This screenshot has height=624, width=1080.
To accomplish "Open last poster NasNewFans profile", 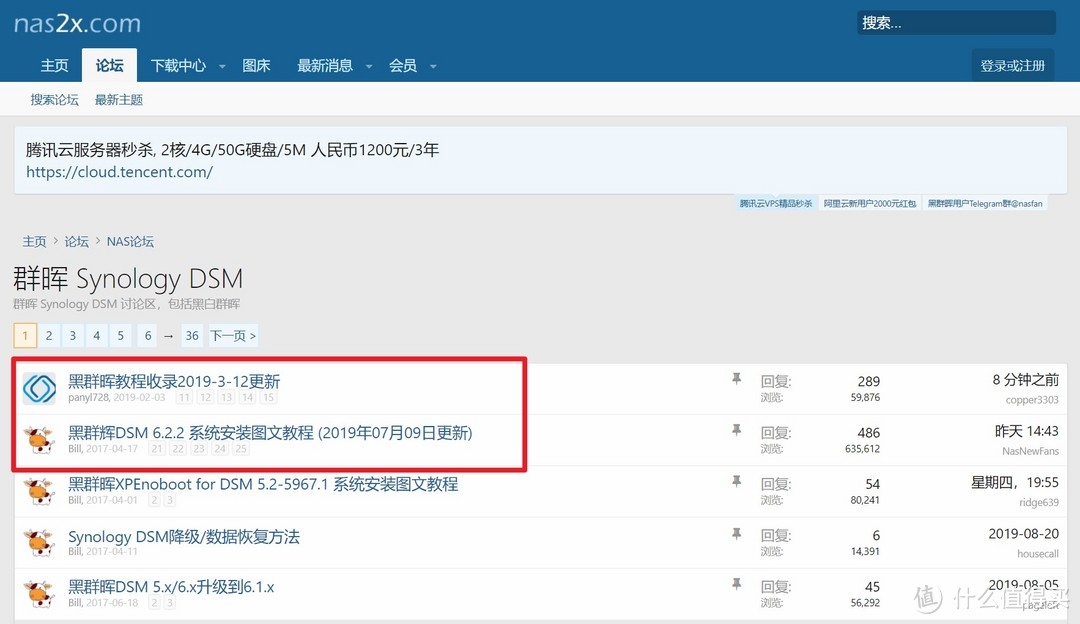I will coord(1030,451).
